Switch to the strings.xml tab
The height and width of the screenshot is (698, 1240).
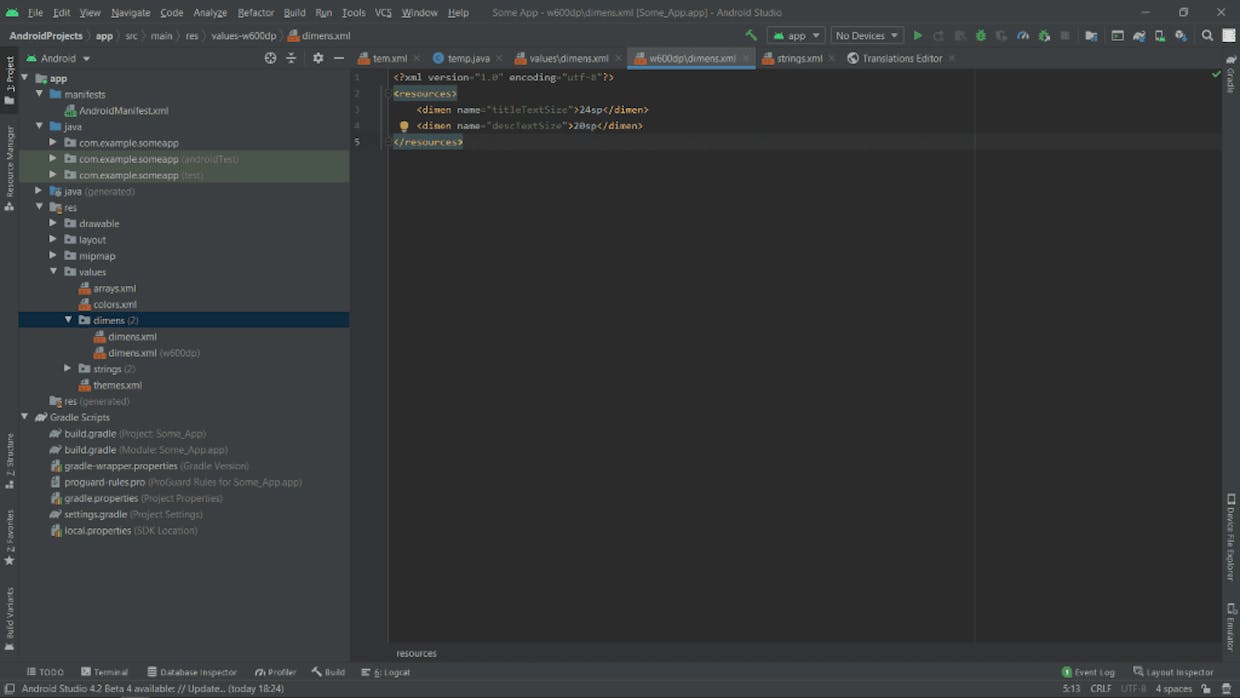point(798,58)
